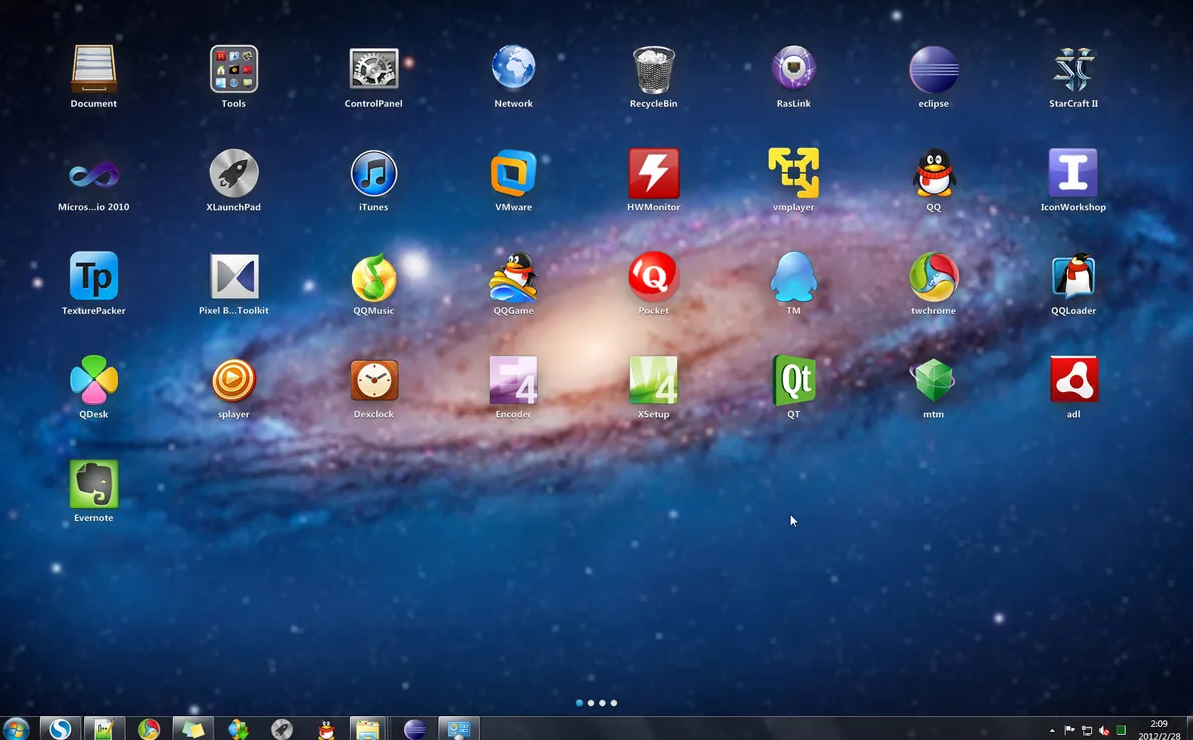Open mtm green cube icon
This screenshot has height=740, width=1193.
934,380
